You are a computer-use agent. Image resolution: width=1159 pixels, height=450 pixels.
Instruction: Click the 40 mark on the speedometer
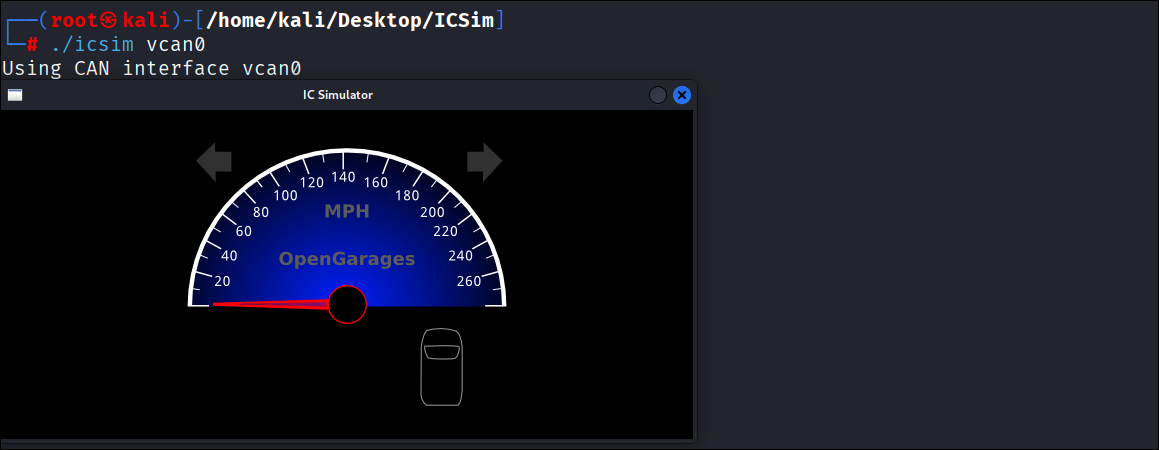[x=229, y=256]
